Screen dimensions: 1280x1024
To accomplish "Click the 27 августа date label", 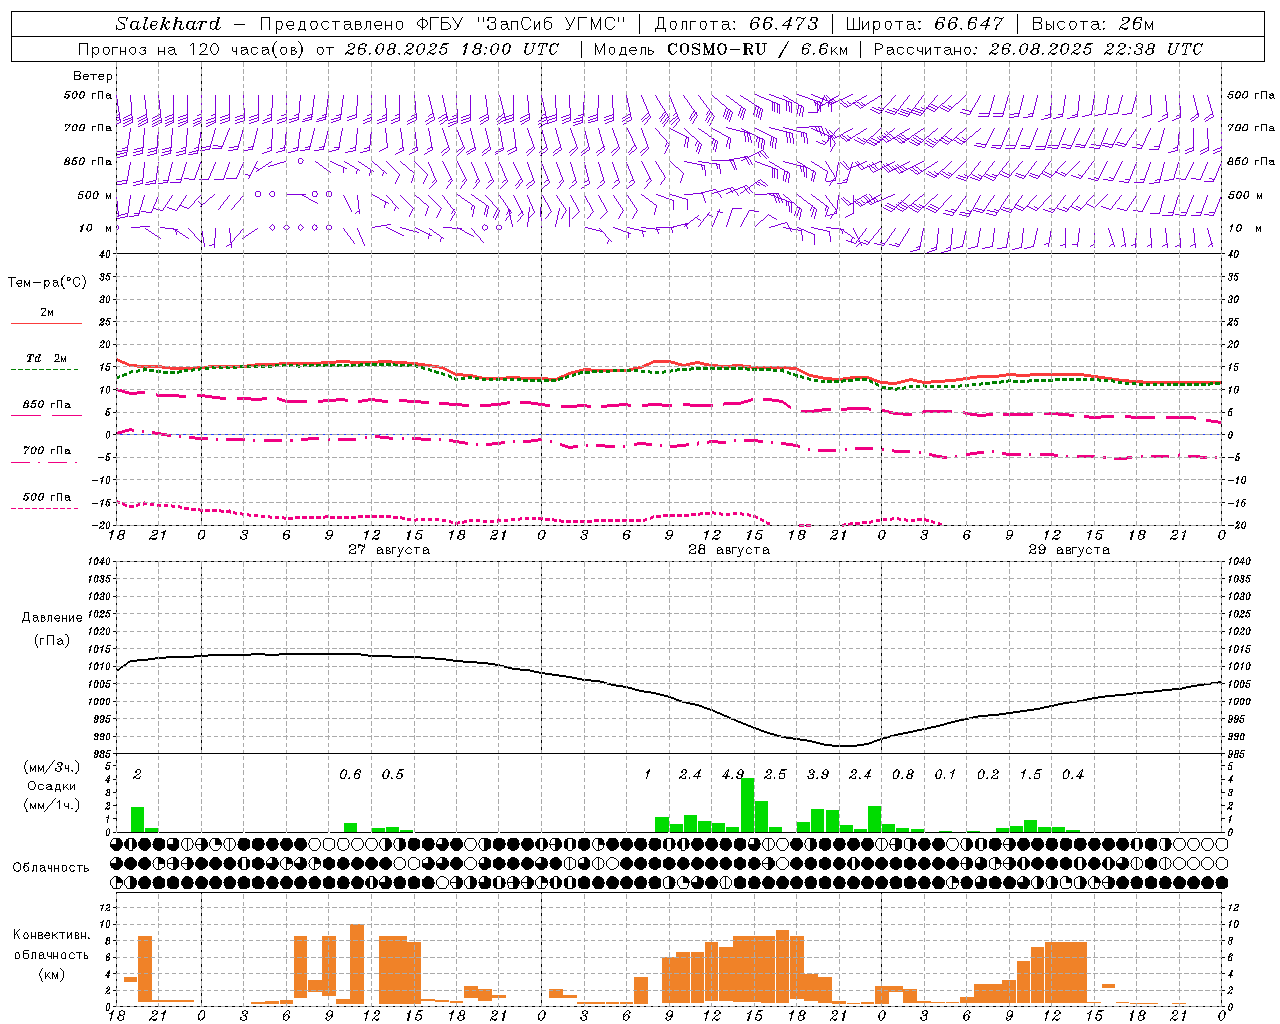I will coord(389,550).
